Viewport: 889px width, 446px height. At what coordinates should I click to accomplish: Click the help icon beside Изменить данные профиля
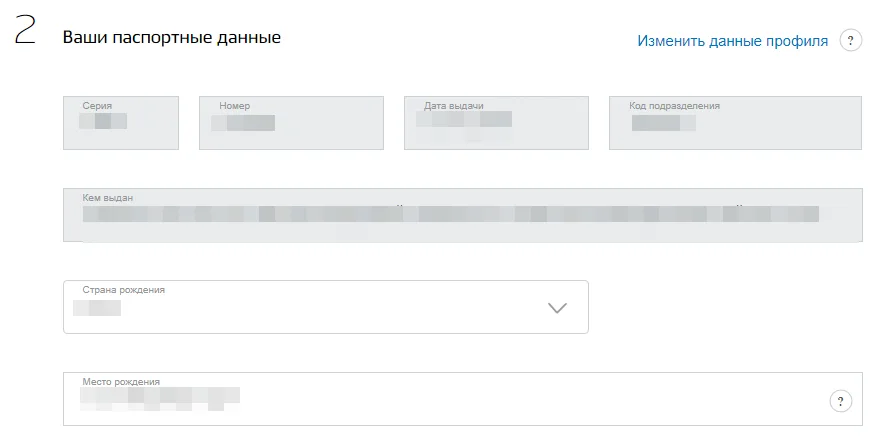click(850, 40)
